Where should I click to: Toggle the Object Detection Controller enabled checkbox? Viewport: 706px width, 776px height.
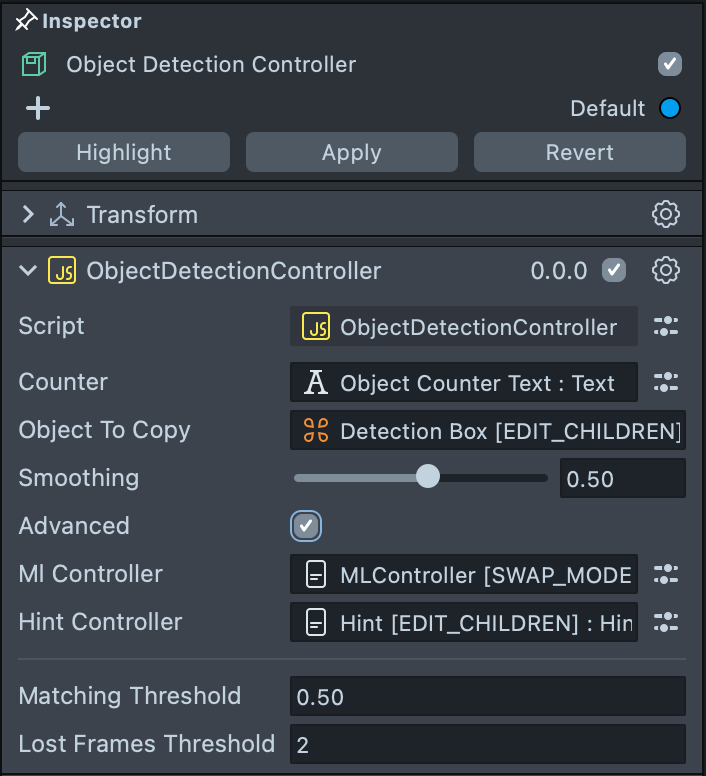point(670,64)
